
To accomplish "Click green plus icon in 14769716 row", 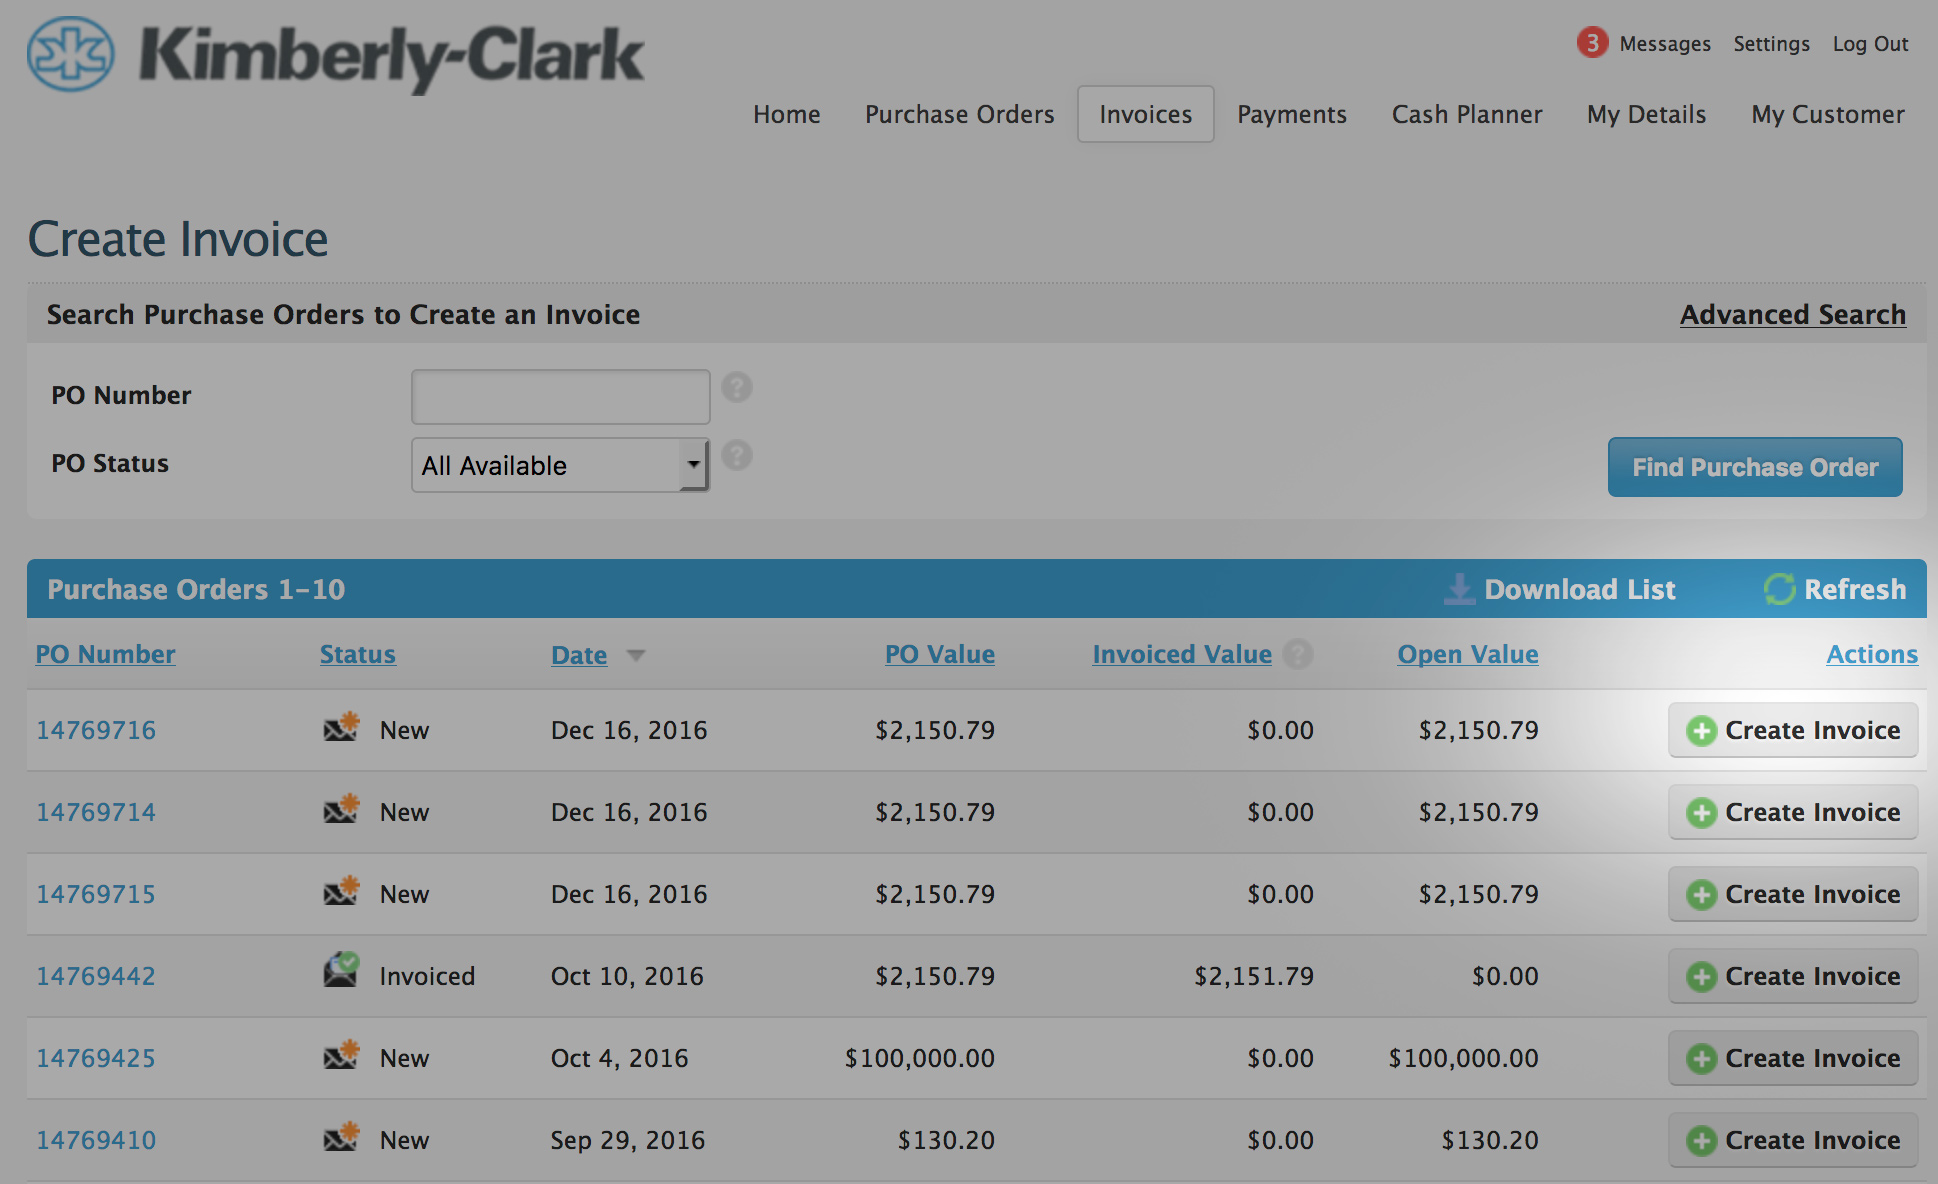I will coord(1701,731).
